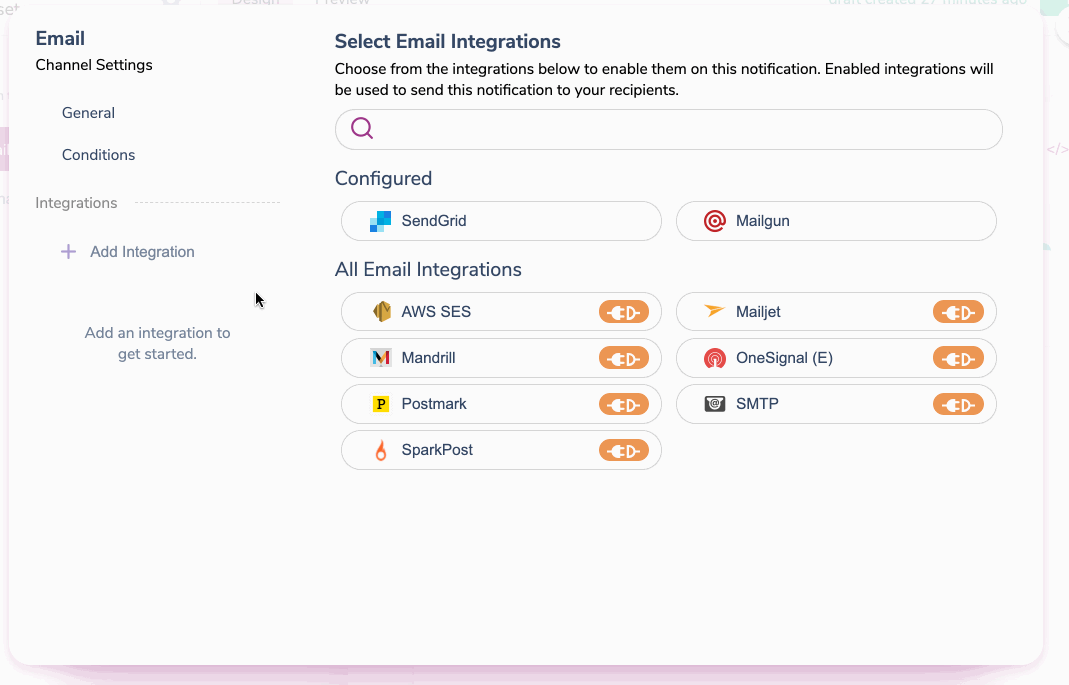
Task: Click the Mailjet plug connect icon
Action: [x=958, y=312]
